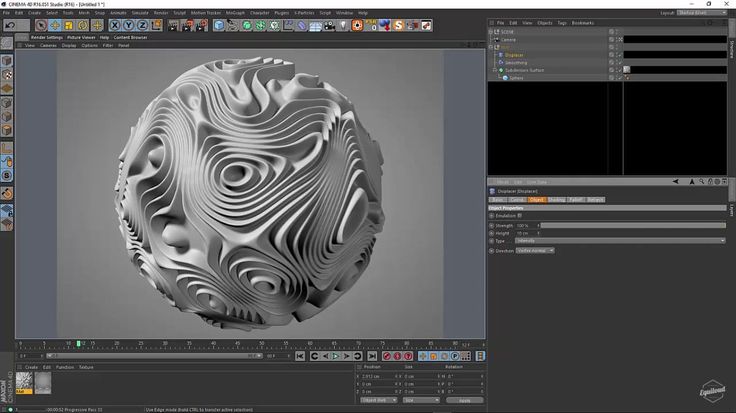Open viewport Cameras menu

pos(48,46)
